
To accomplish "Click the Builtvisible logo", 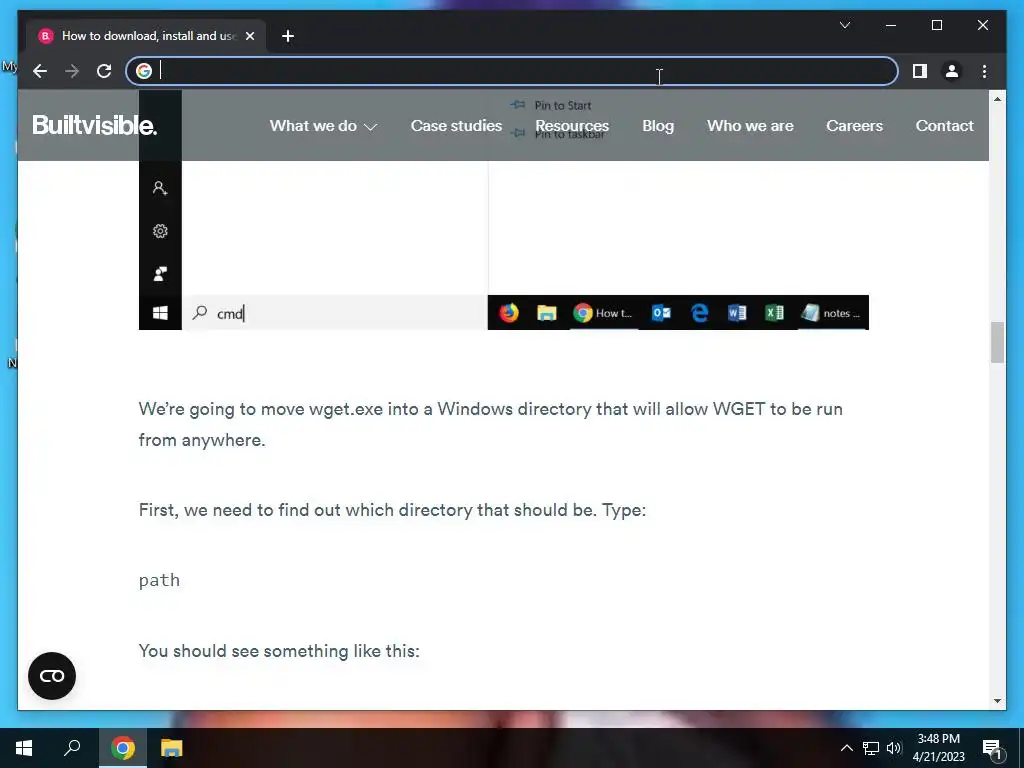I will pyautogui.click(x=95, y=125).
